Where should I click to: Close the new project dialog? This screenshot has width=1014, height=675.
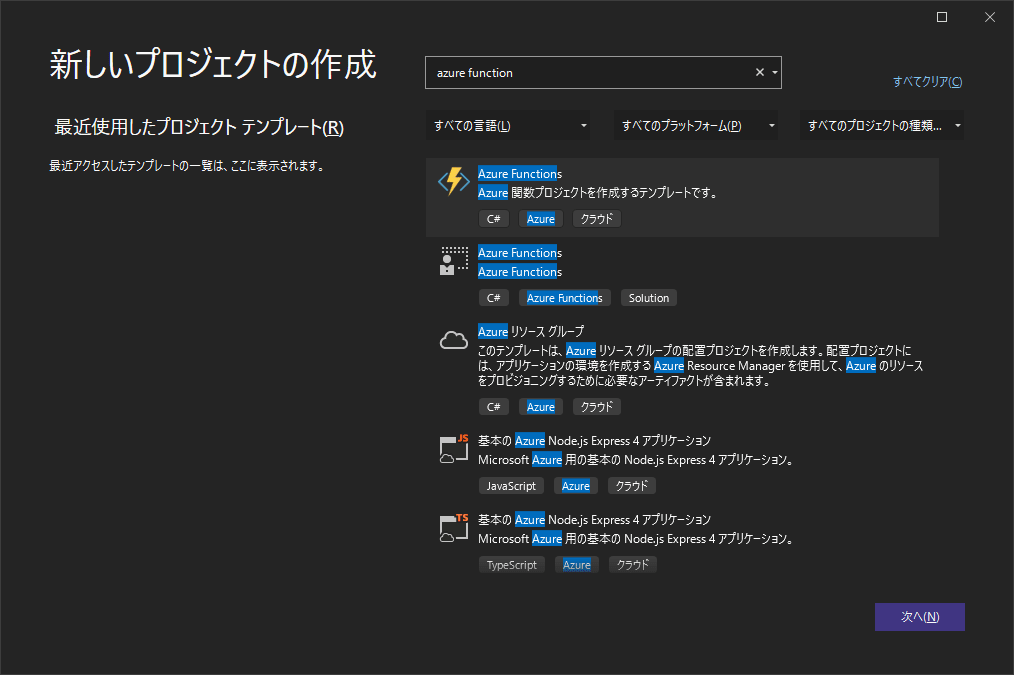[990, 17]
